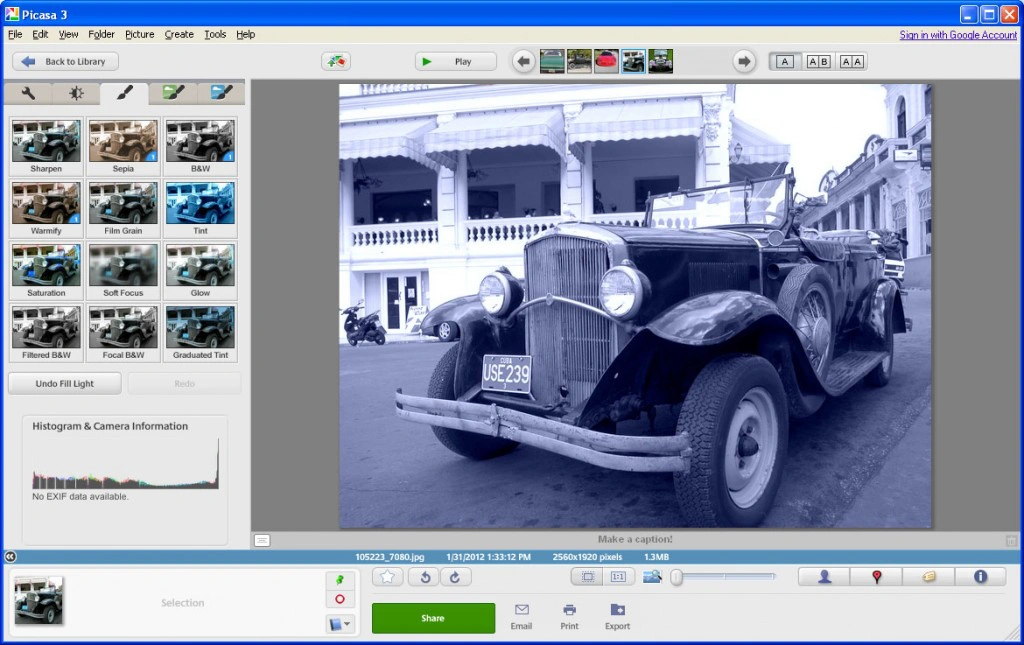This screenshot has height=645, width=1024.
Task: Apply the Sharpen effect
Action: (46, 146)
